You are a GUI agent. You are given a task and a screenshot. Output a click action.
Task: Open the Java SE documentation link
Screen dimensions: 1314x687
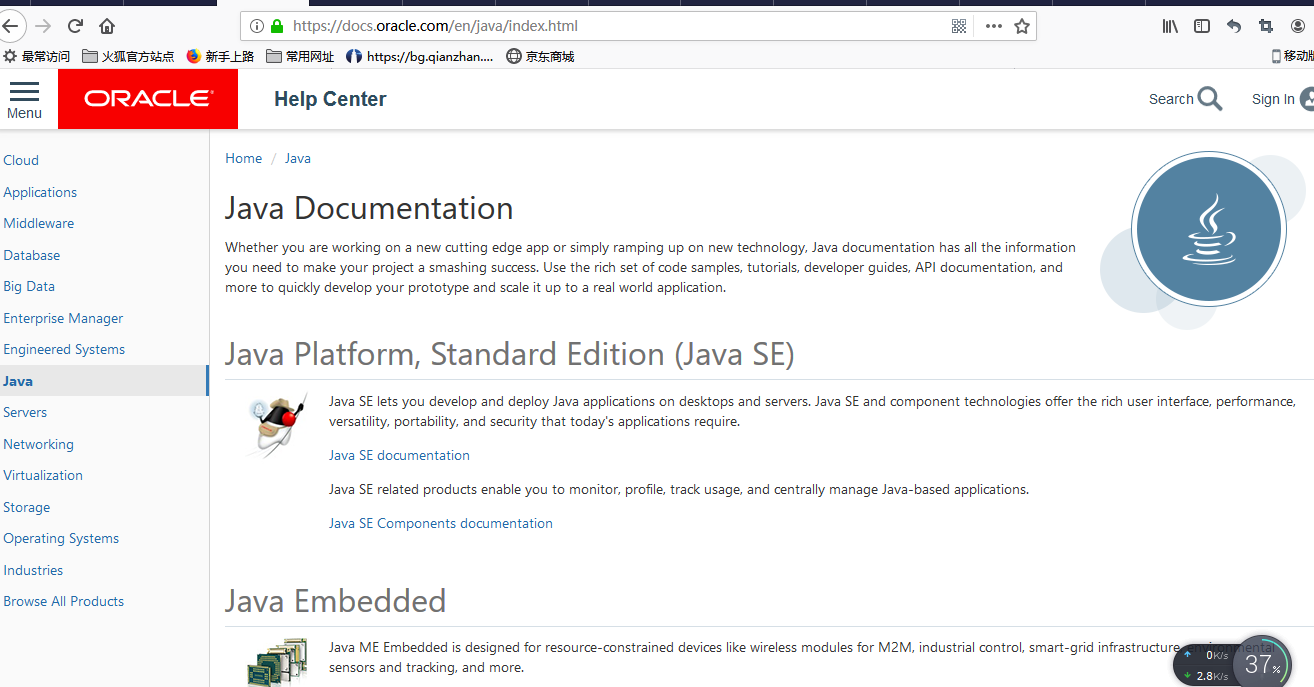tap(399, 455)
